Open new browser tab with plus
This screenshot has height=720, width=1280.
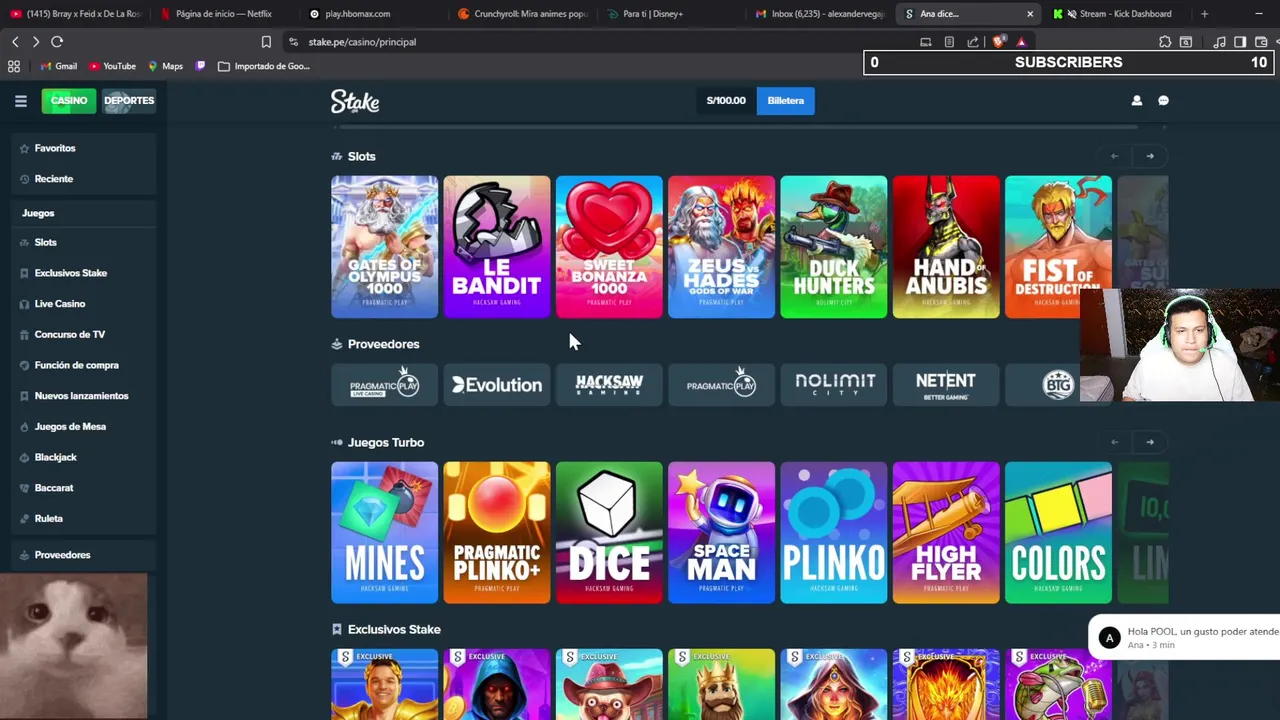coord(1204,14)
